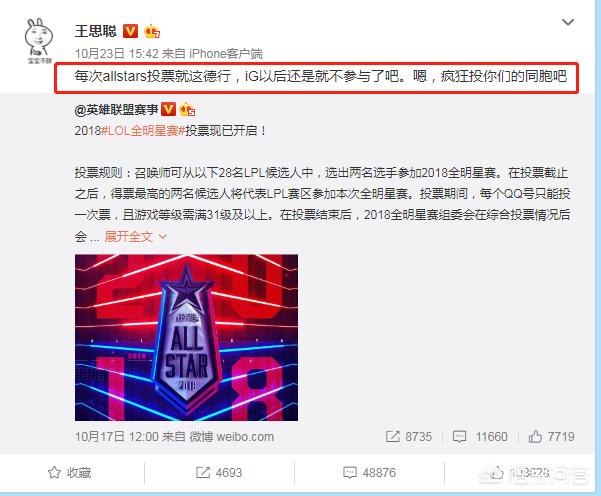
Task: Click the crown badge after 英雄联盟赛事
Action: click(187, 110)
